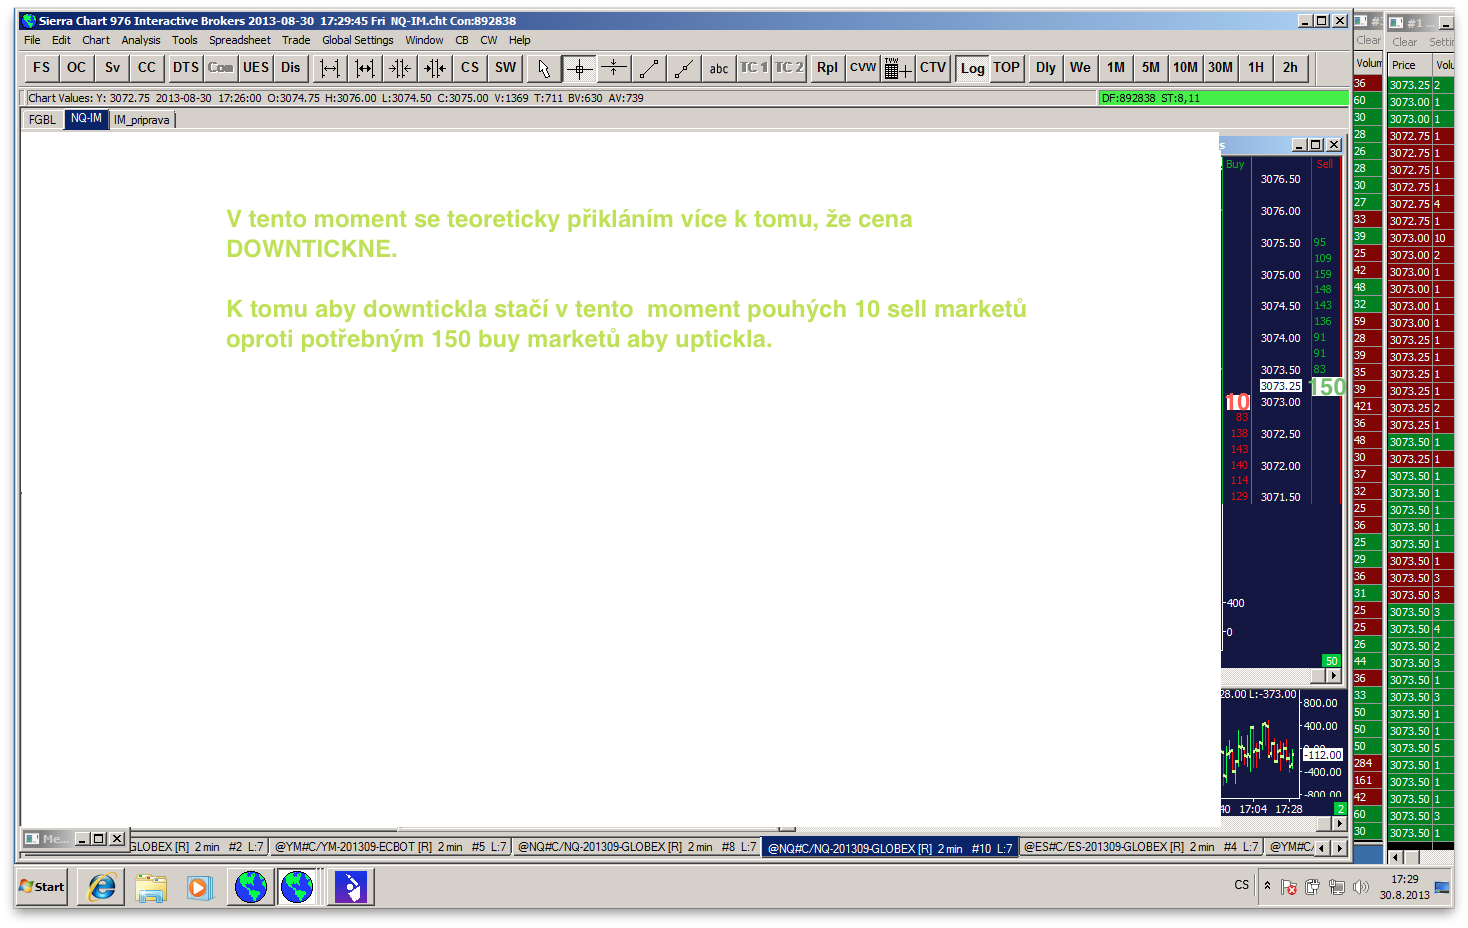Viewport: 1468px width, 928px height.
Task: Launch Internet Explorer from taskbar
Action: tap(102, 887)
